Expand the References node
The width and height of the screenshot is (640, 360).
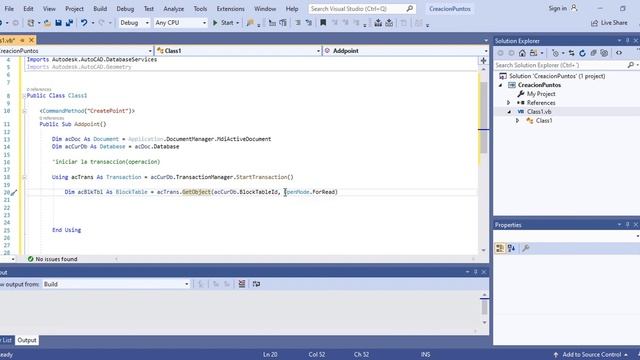[509, 103]
